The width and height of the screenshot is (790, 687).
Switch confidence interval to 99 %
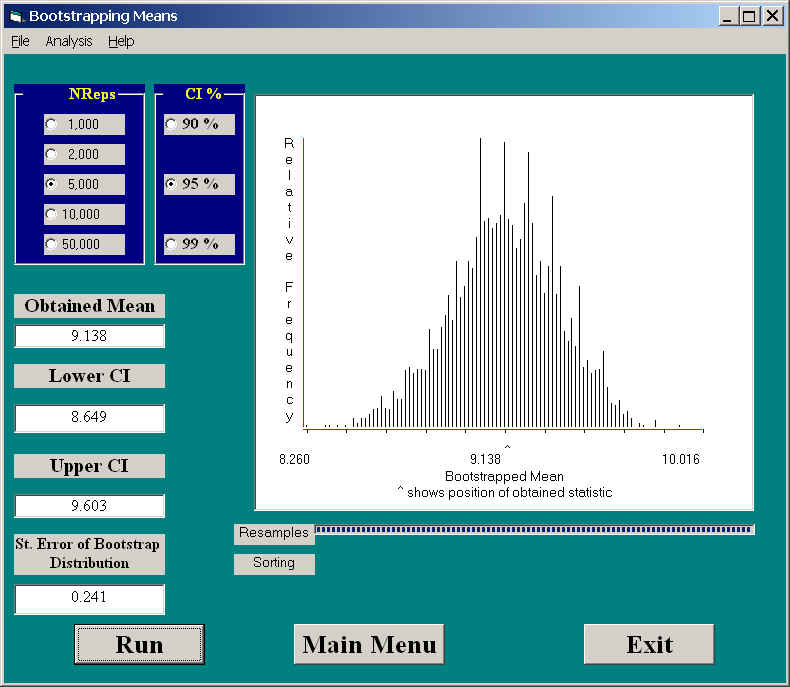[x=171, y=245]
